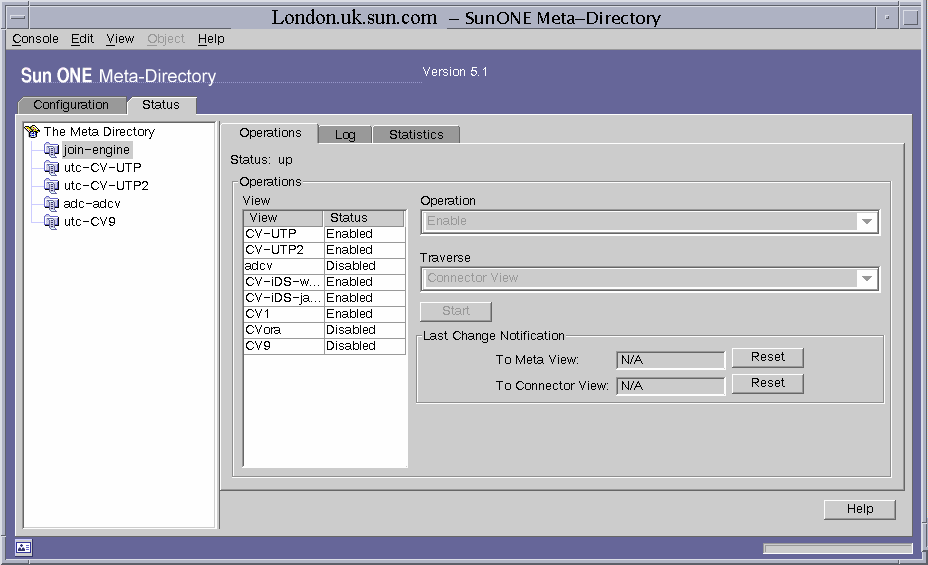
Task: Reset the To Connector View notification
Action: click(x=768, y=383)
